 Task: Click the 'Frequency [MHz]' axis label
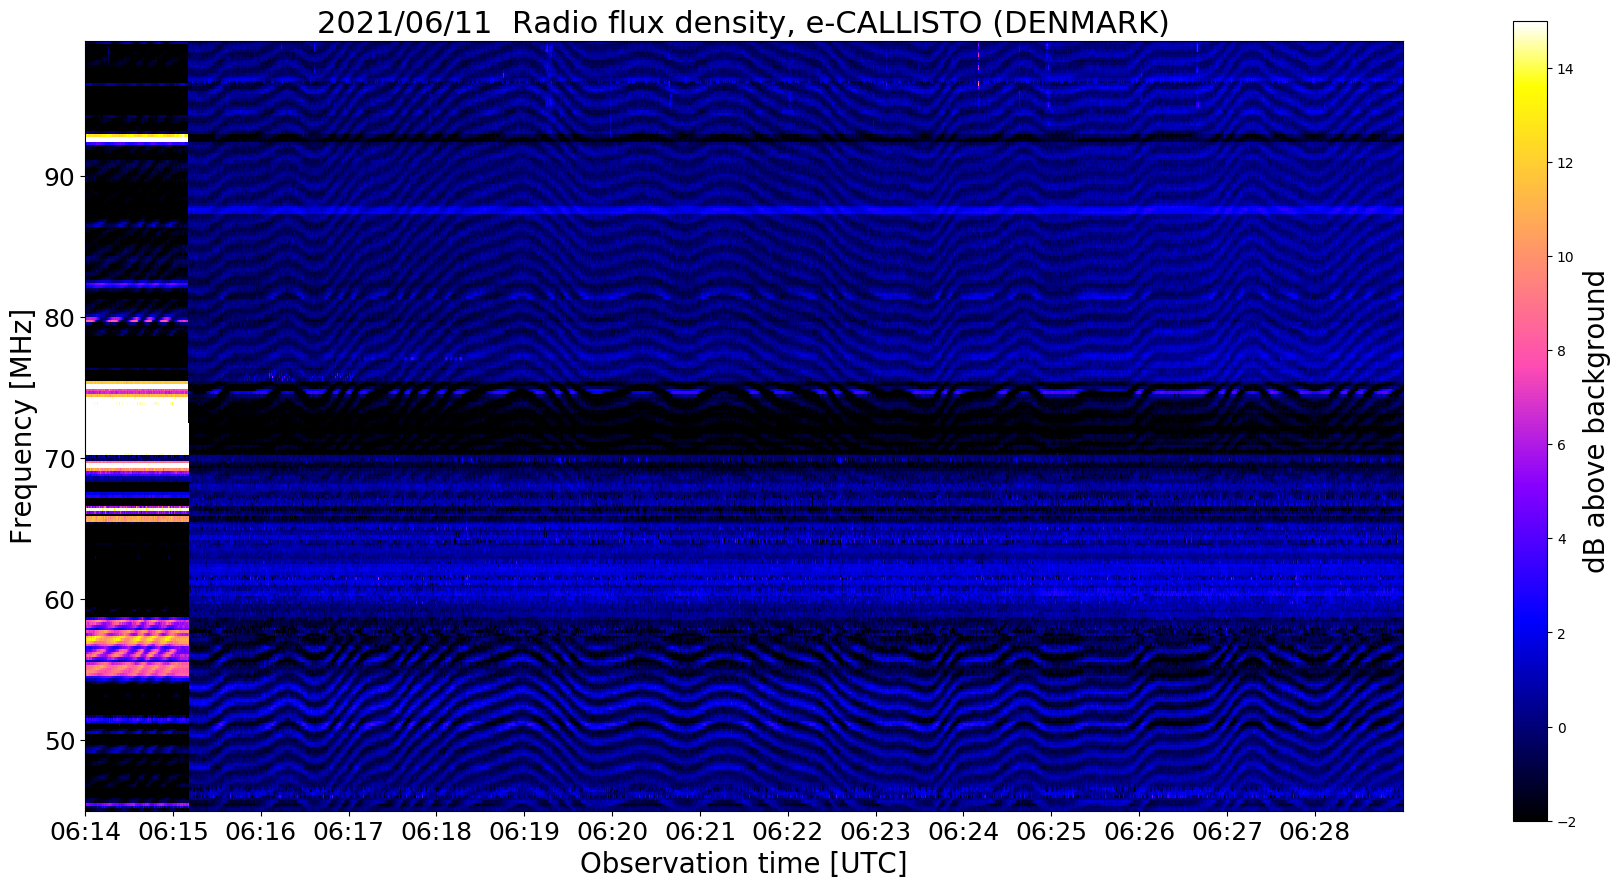[22, 426]
